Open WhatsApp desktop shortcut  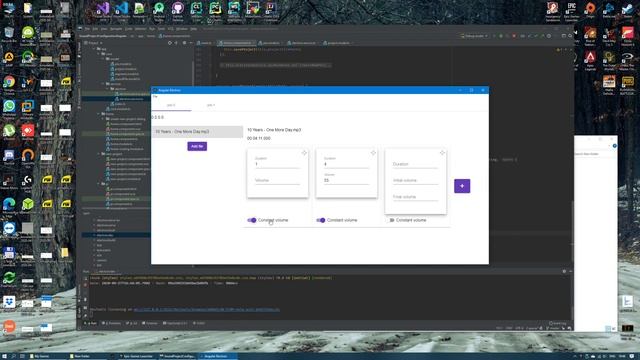tap(9, 109)
